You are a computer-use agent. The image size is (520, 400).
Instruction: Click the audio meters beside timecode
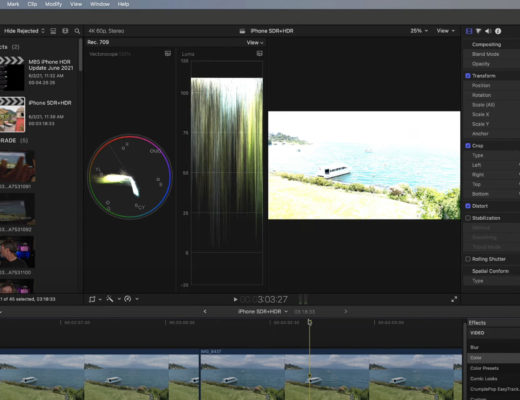pyautogui.click(x=303, y=299)
